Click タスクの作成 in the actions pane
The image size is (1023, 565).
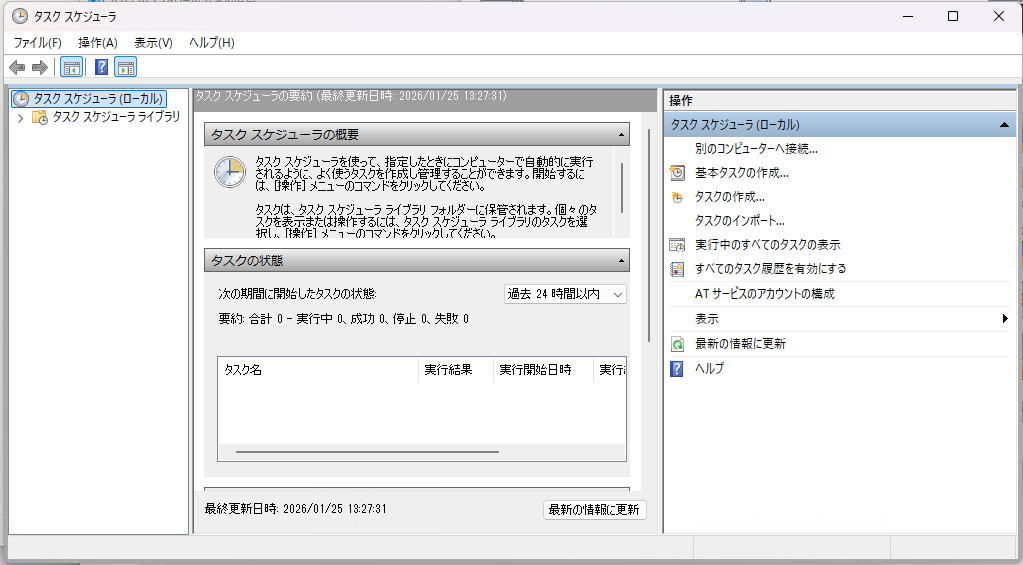point(729,197)
